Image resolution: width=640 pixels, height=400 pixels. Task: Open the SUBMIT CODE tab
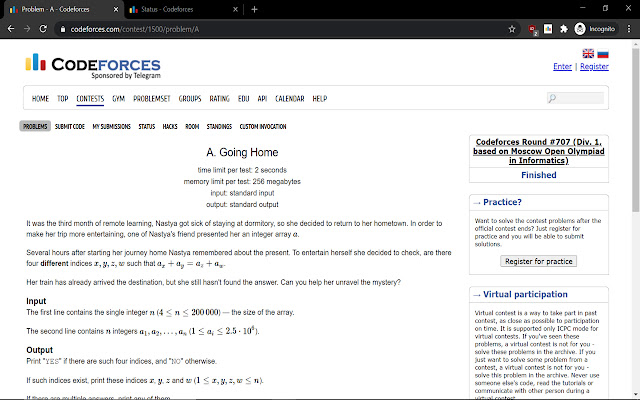[70, 127]
